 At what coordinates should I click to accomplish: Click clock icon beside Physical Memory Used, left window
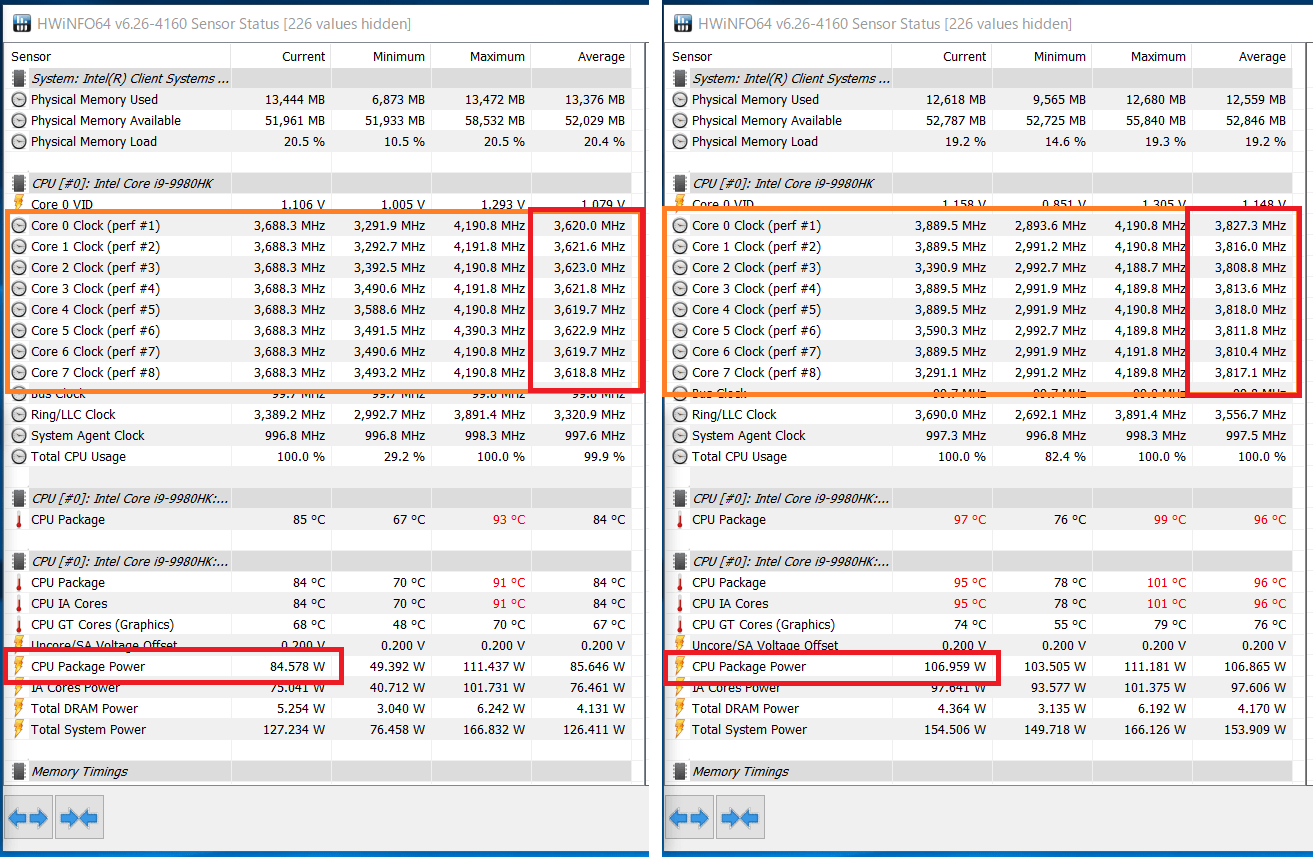[19, 100]
